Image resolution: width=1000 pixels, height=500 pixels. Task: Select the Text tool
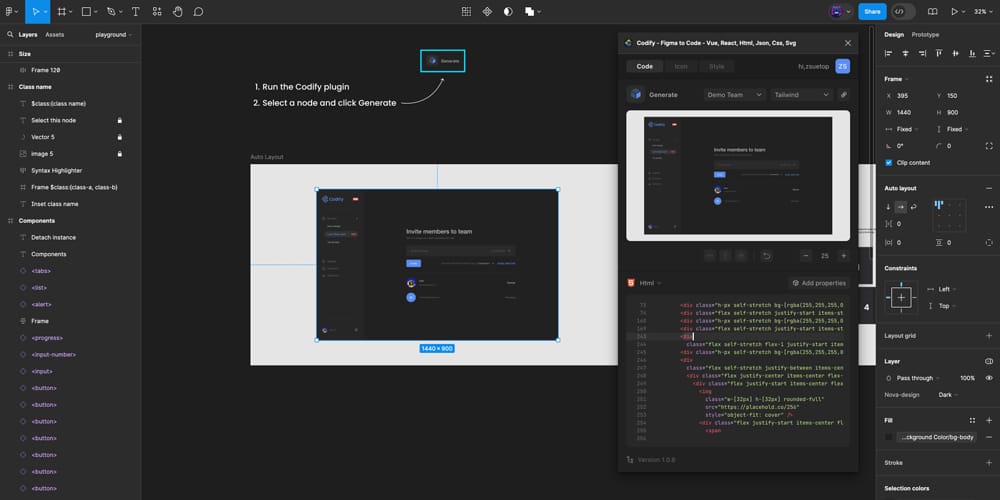136,11
